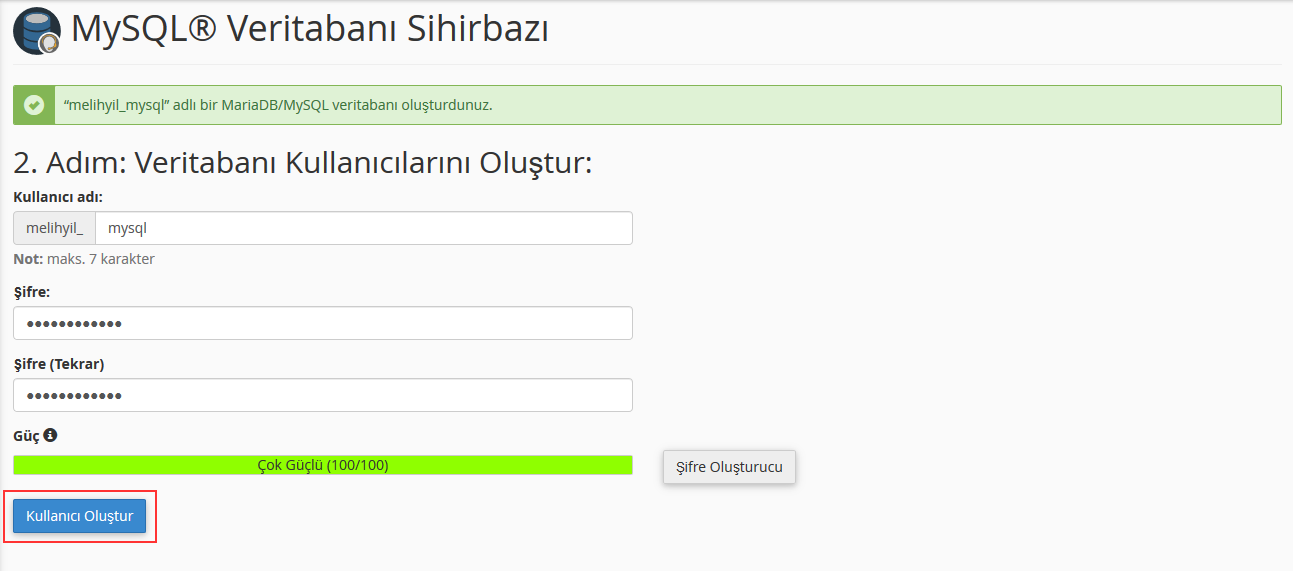Click the green success checkmark icon
Screen dimensions: 1293x571
[34, 105]
